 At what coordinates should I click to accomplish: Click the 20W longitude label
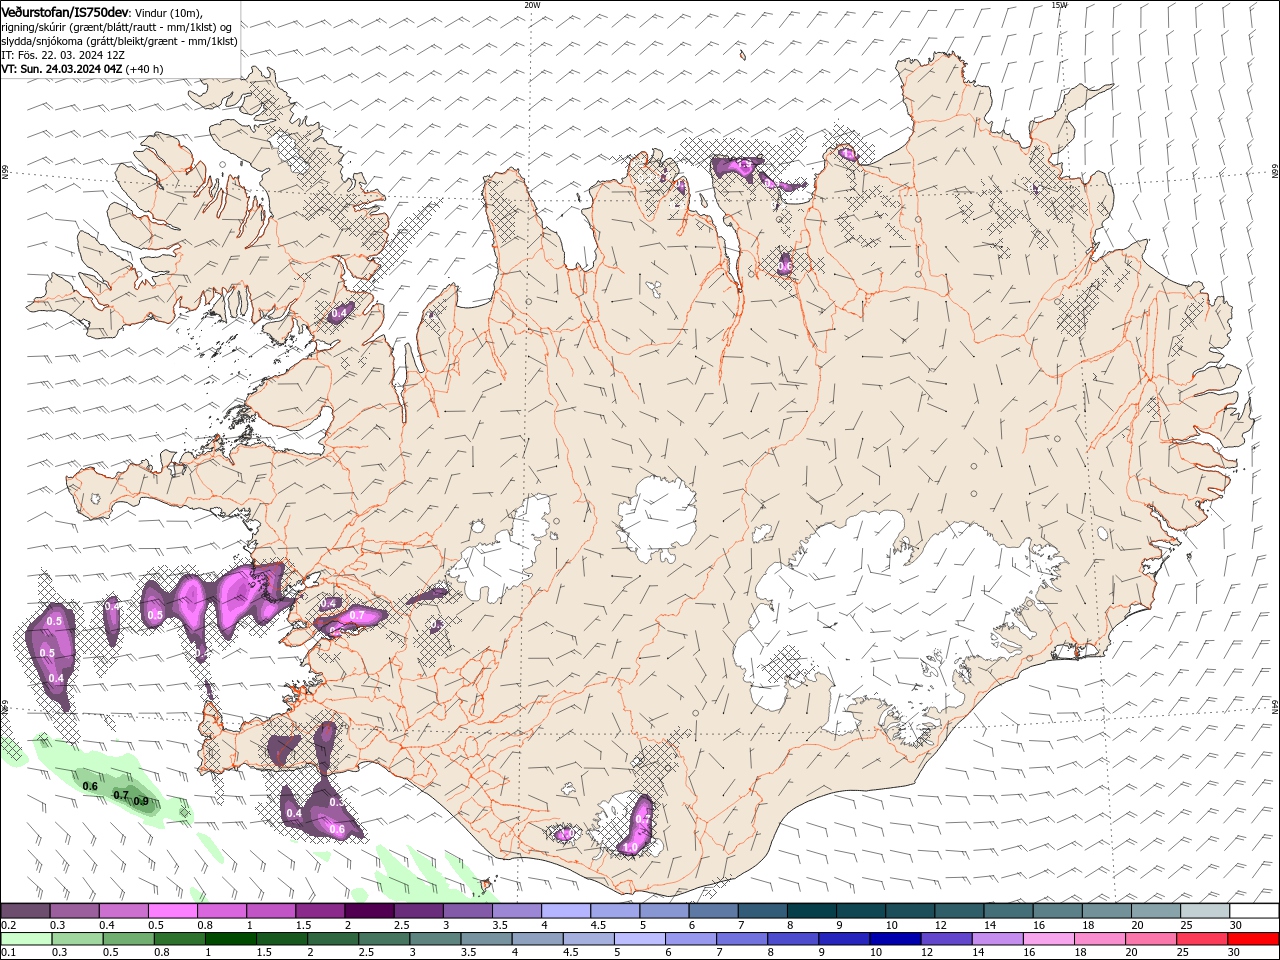532,5
